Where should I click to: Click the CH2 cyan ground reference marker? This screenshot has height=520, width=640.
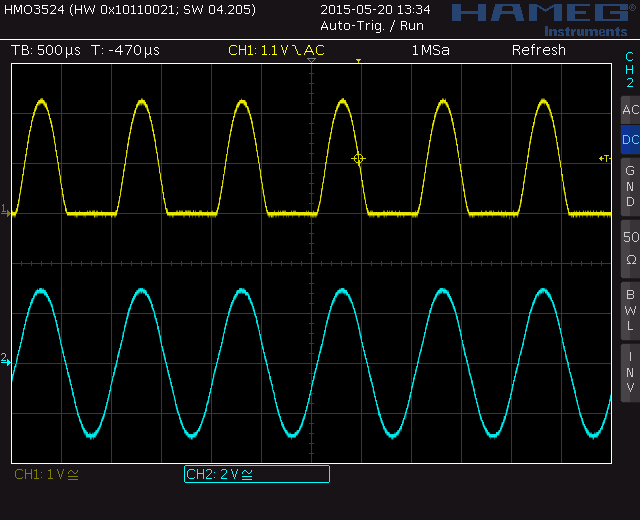tap(6, 360)
